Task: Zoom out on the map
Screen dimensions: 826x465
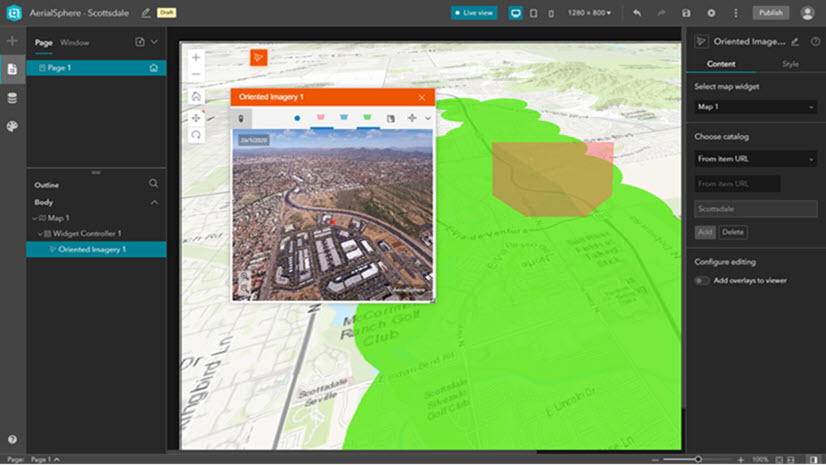Action: click(x=196, y=74)
